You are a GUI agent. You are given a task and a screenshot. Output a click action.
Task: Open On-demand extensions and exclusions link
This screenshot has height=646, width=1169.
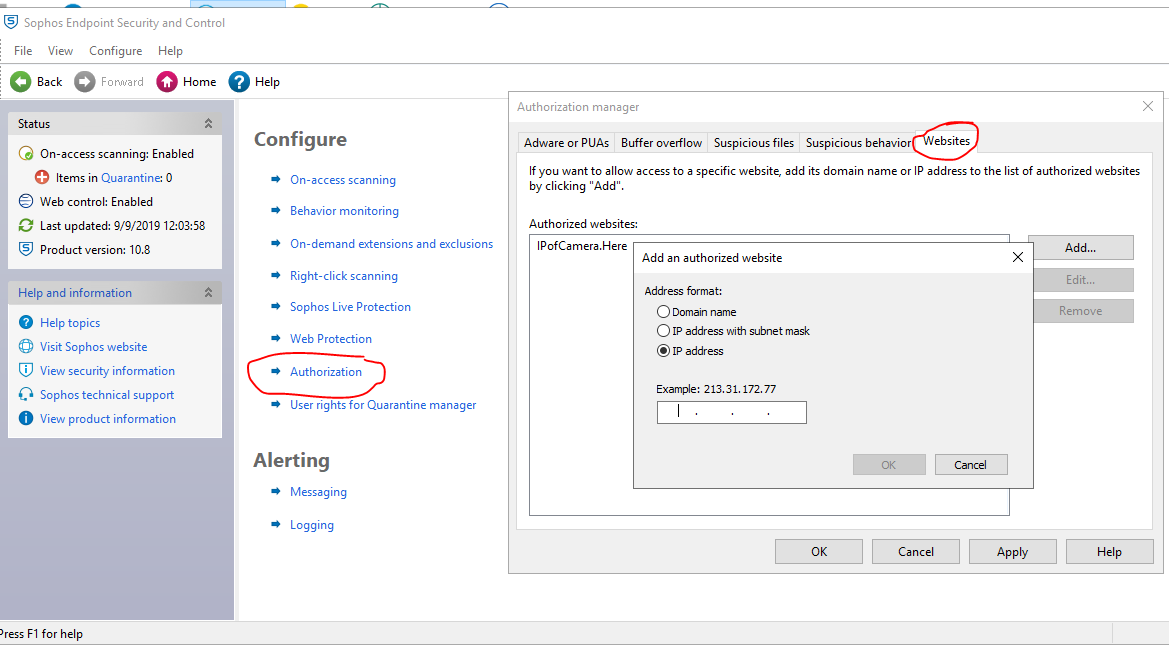click(391, 244)
